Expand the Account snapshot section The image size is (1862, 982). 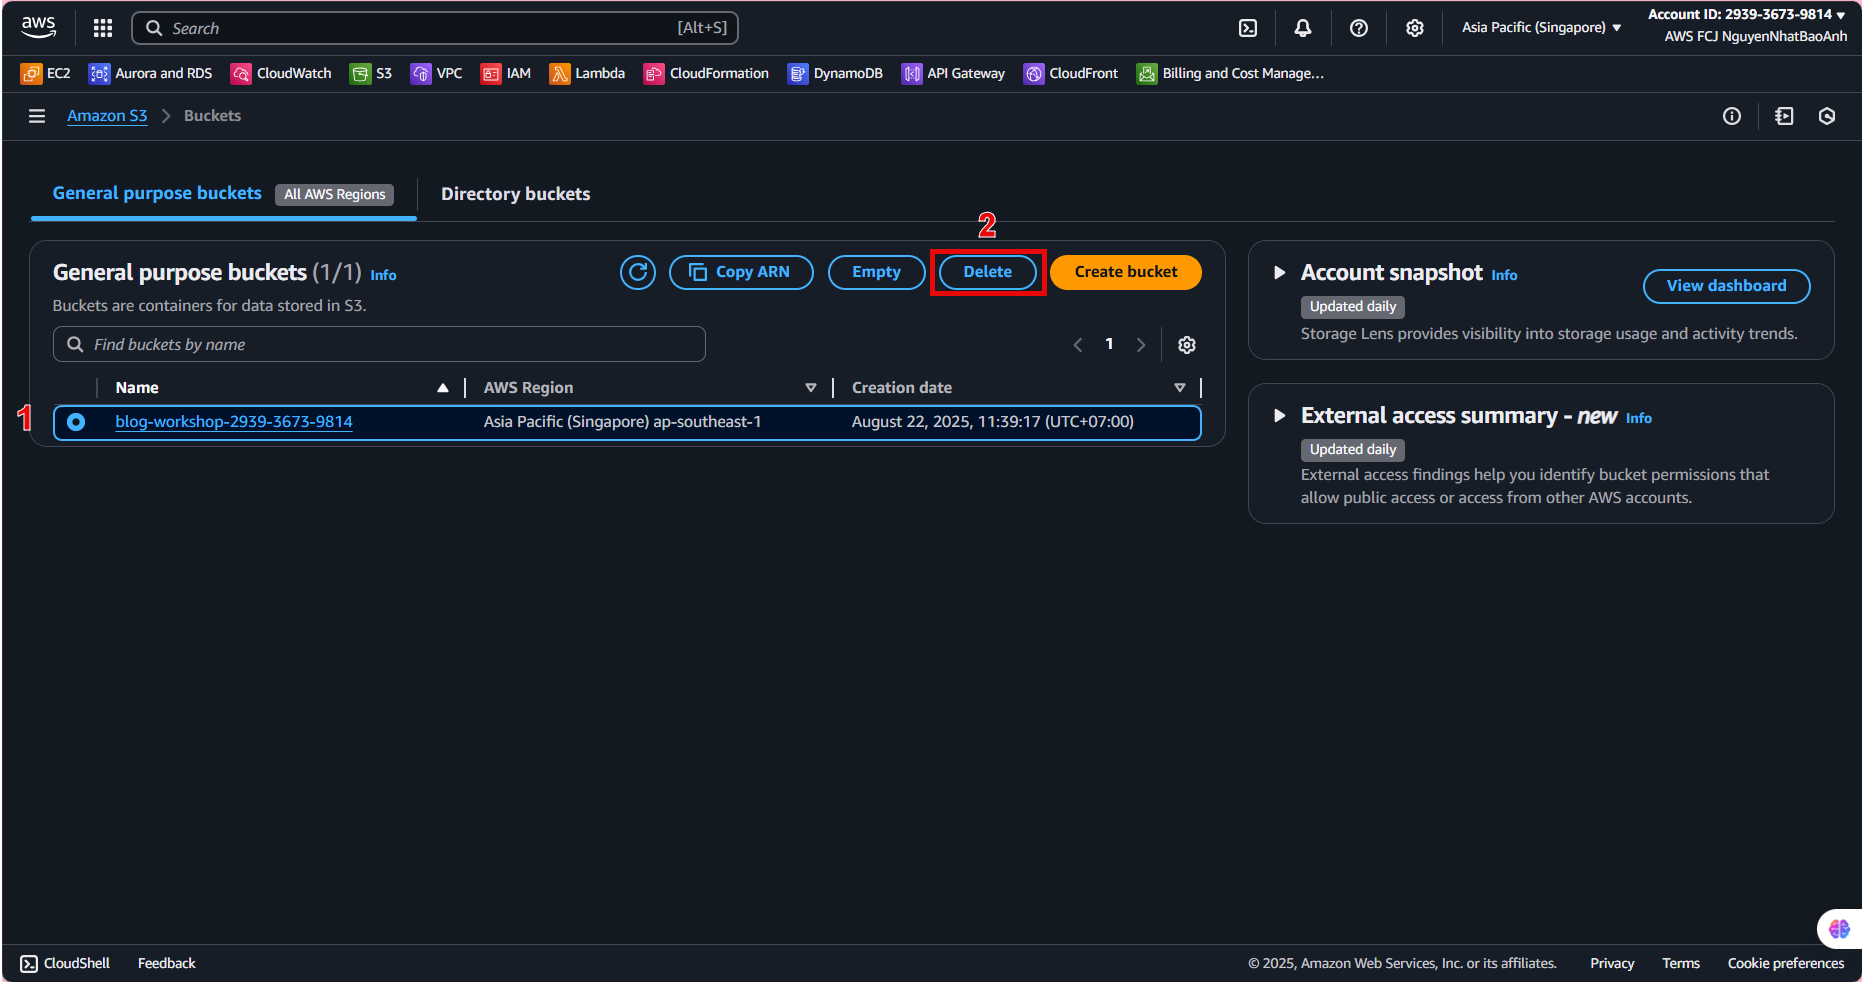pos(1279,273)
